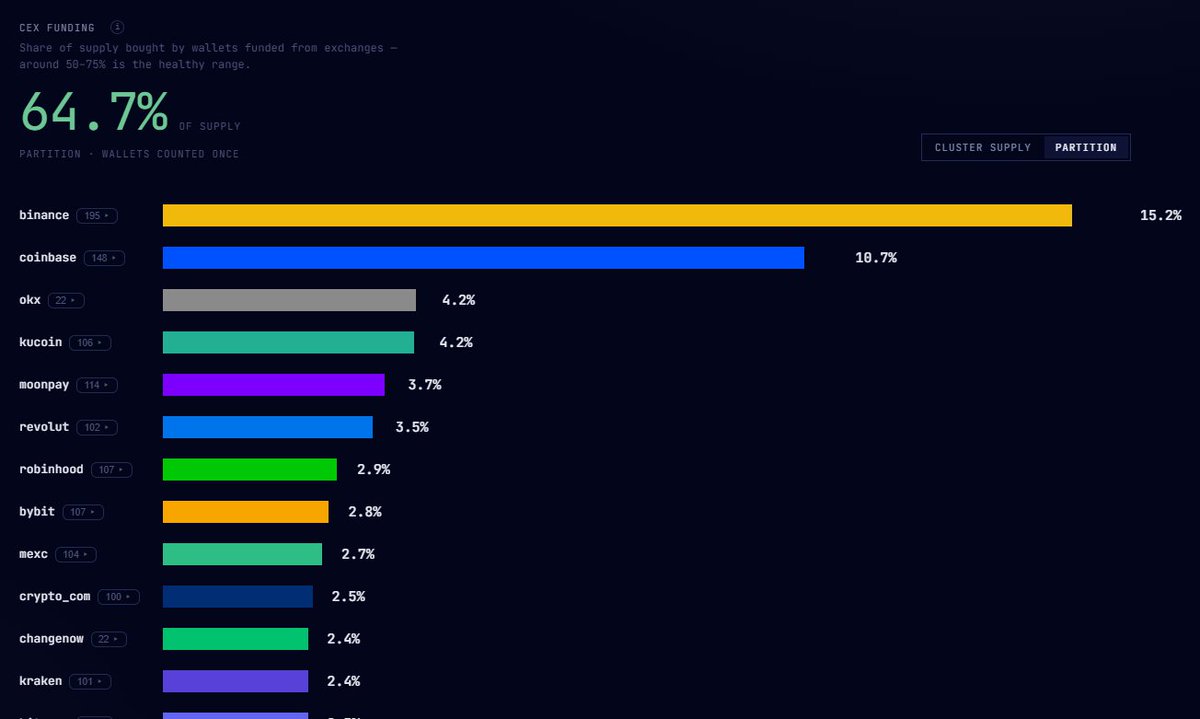Click the kraken exchange label
The image size is (1200, 719).
pos(40,681)
